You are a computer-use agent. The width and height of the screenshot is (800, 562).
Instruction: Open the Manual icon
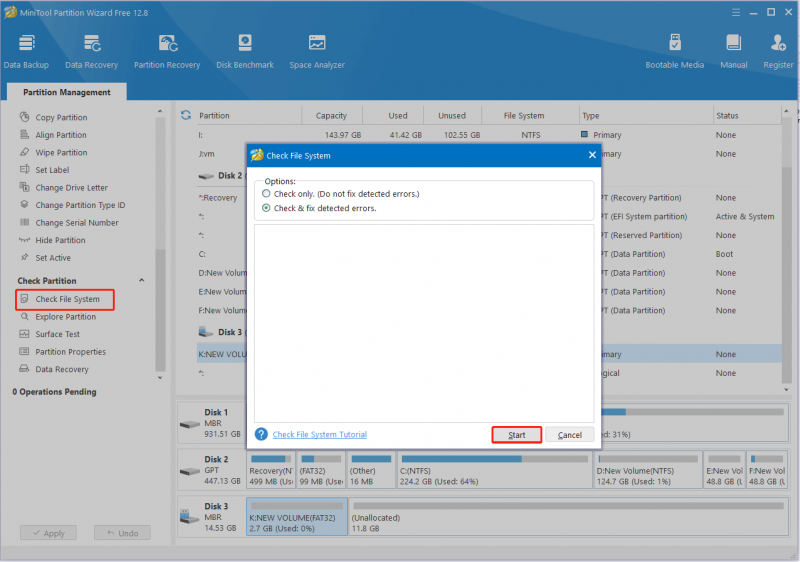734,51
